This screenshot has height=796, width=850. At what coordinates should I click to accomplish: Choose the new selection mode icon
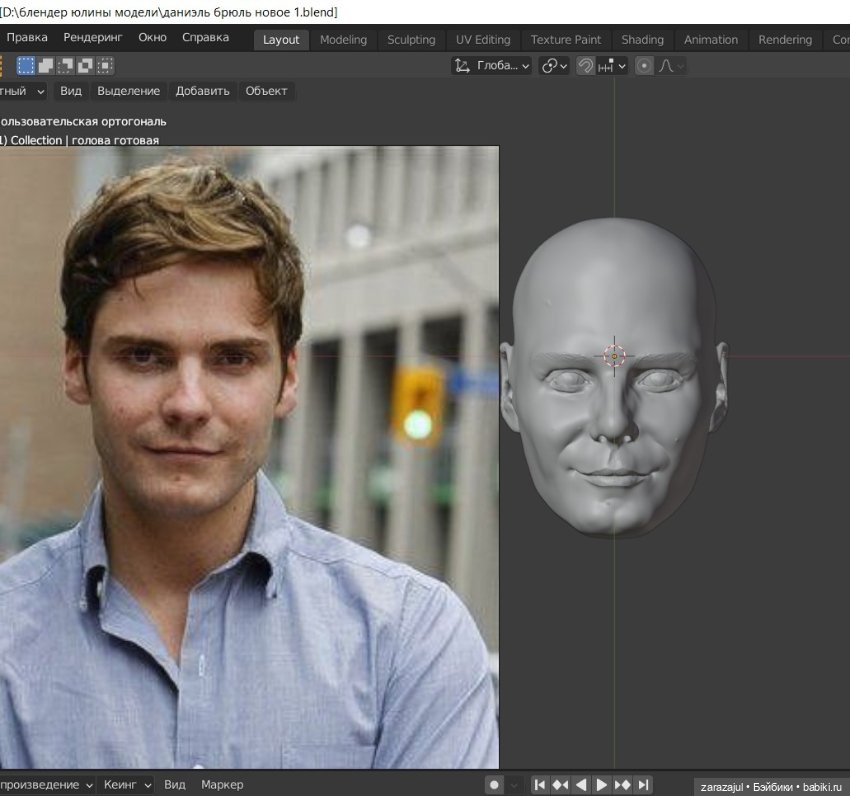tap(26, 66)
